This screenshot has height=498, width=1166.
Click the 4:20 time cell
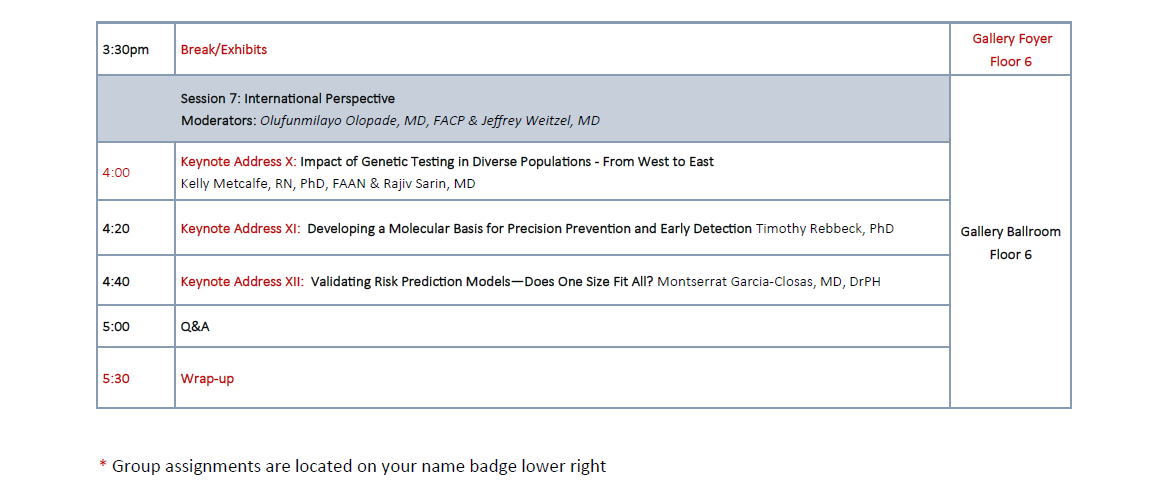[x=116, y=229]
